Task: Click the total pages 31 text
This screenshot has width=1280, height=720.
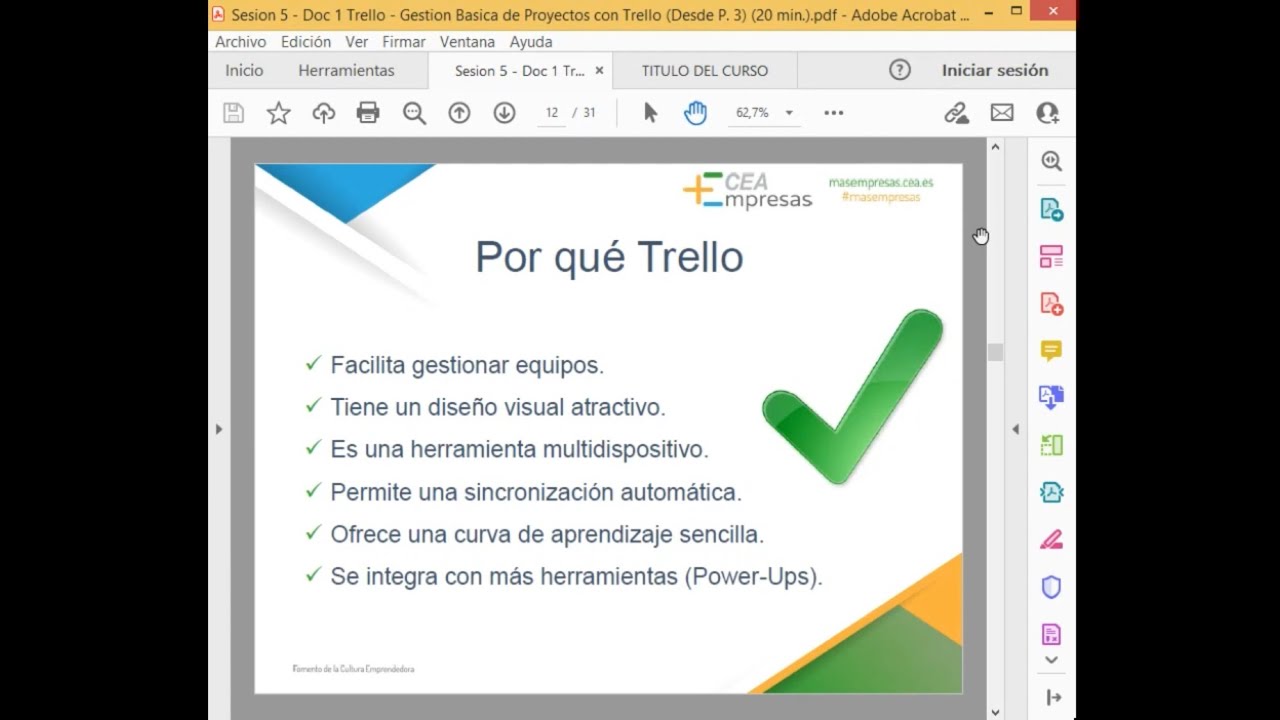Action: click(589, 113)
